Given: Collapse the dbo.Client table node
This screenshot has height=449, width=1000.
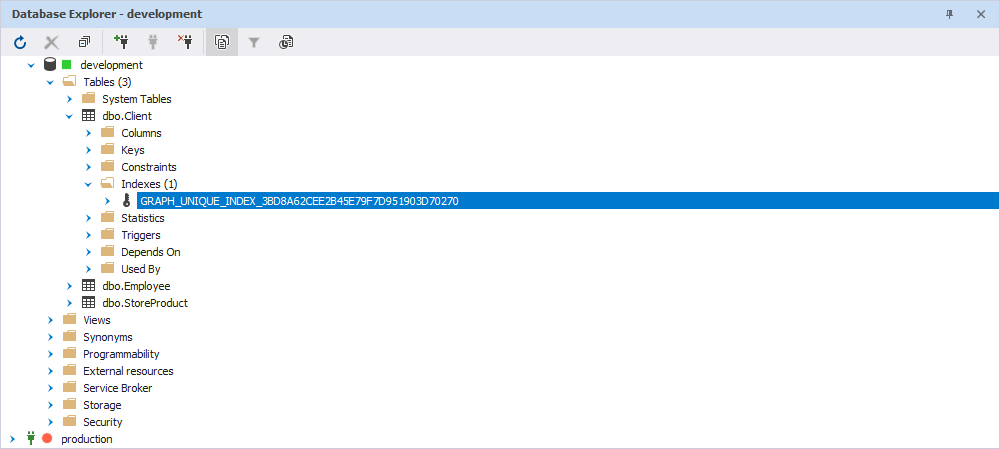Looking at the screenshot, I should pos(70,116).
